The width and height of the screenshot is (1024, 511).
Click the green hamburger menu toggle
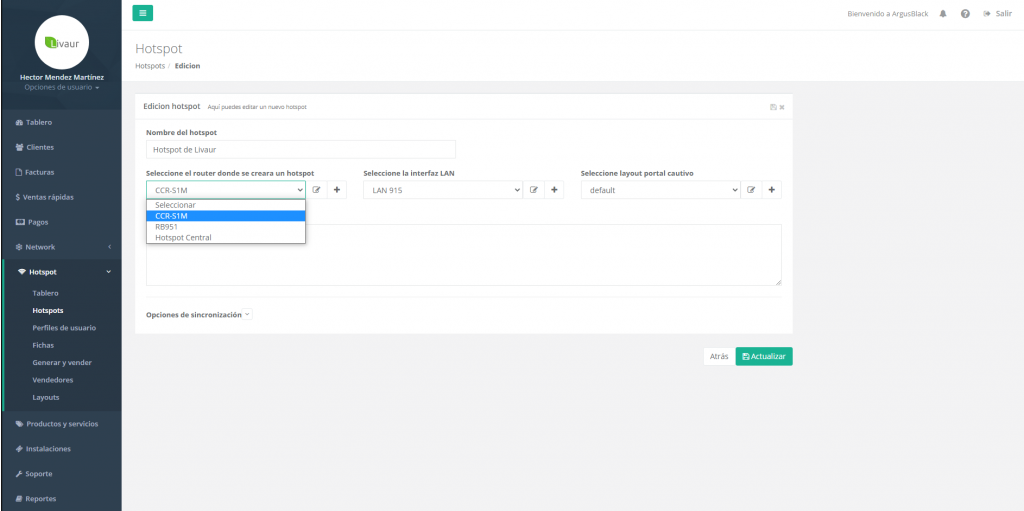[143, 13]
